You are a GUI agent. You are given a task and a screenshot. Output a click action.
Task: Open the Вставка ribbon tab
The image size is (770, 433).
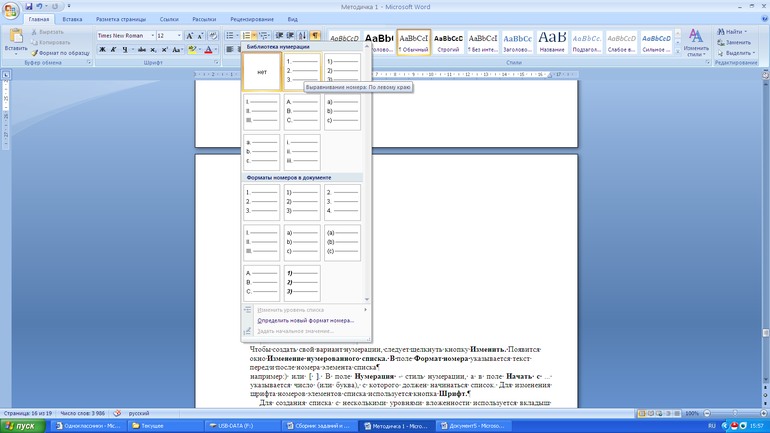point(72,19)
